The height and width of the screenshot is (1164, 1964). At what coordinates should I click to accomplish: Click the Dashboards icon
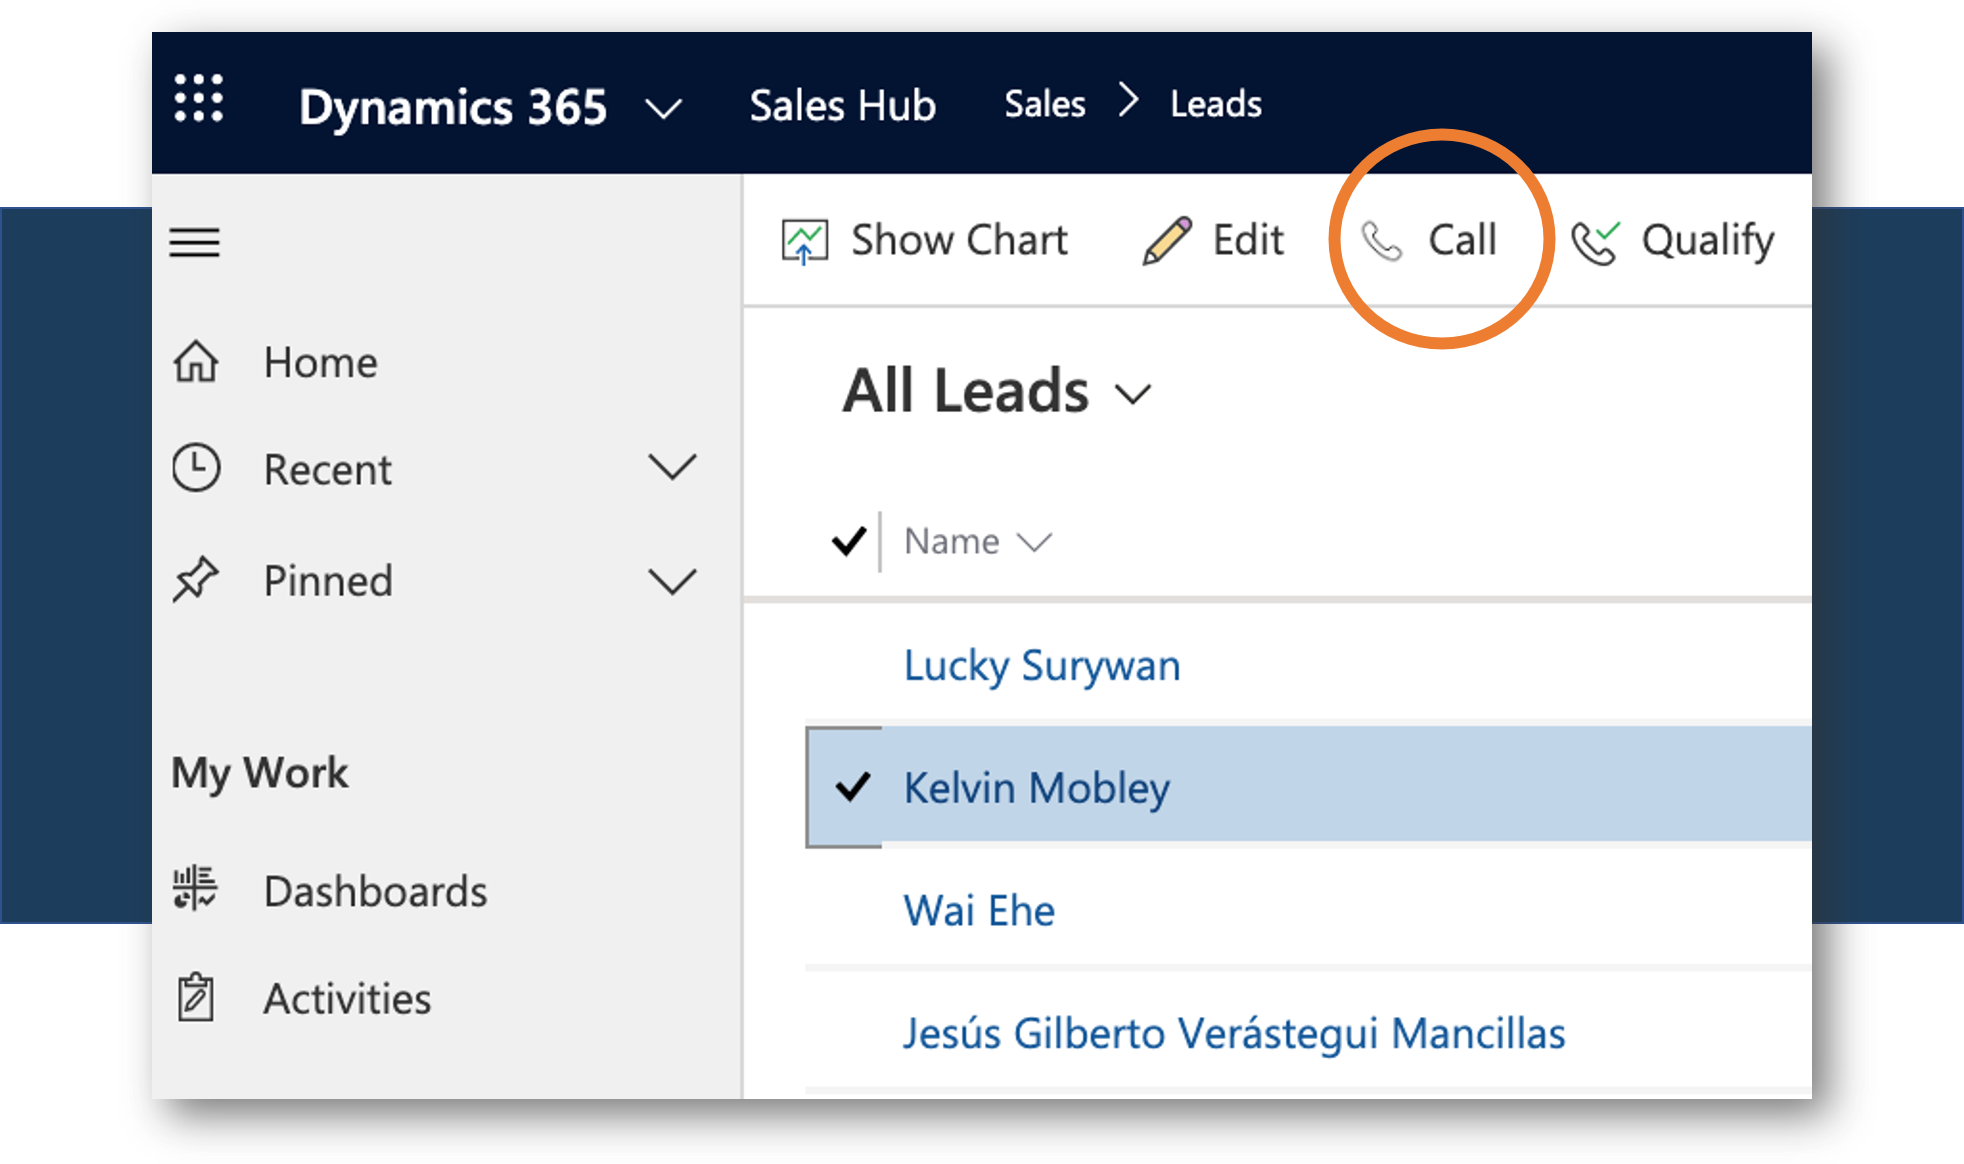click(x=195, y=889)
